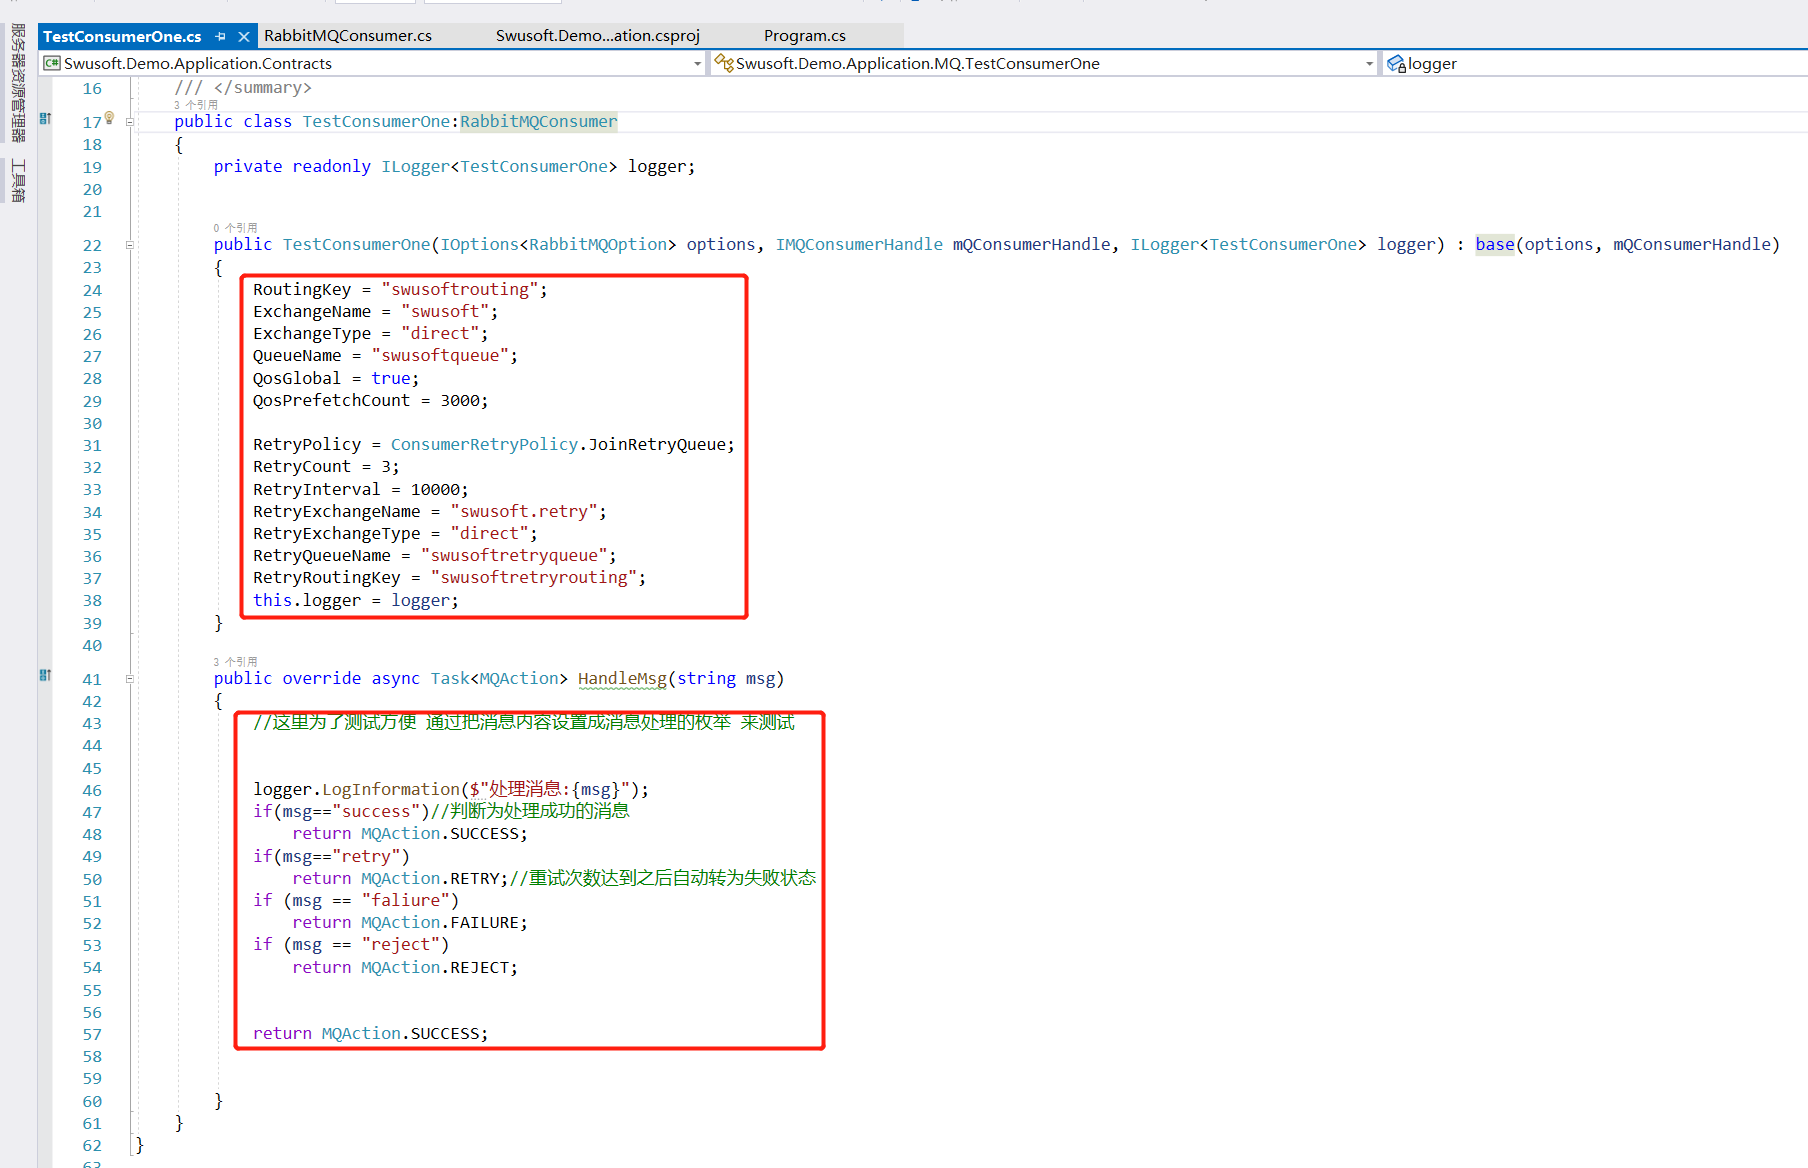The height and width of the screenshot is (1168, 1808).
Task: Click the "swusoftqueue" string on line 27
Action: 440,355
